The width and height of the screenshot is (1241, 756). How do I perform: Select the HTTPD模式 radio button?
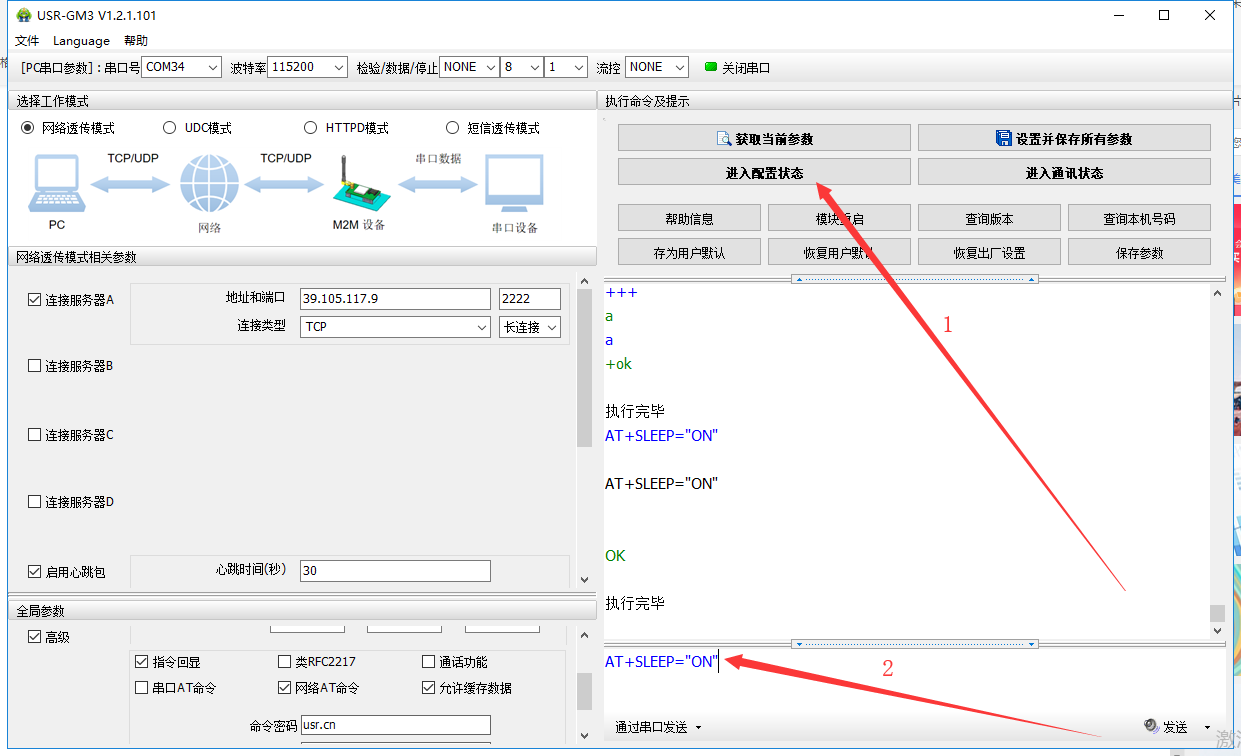311,128
